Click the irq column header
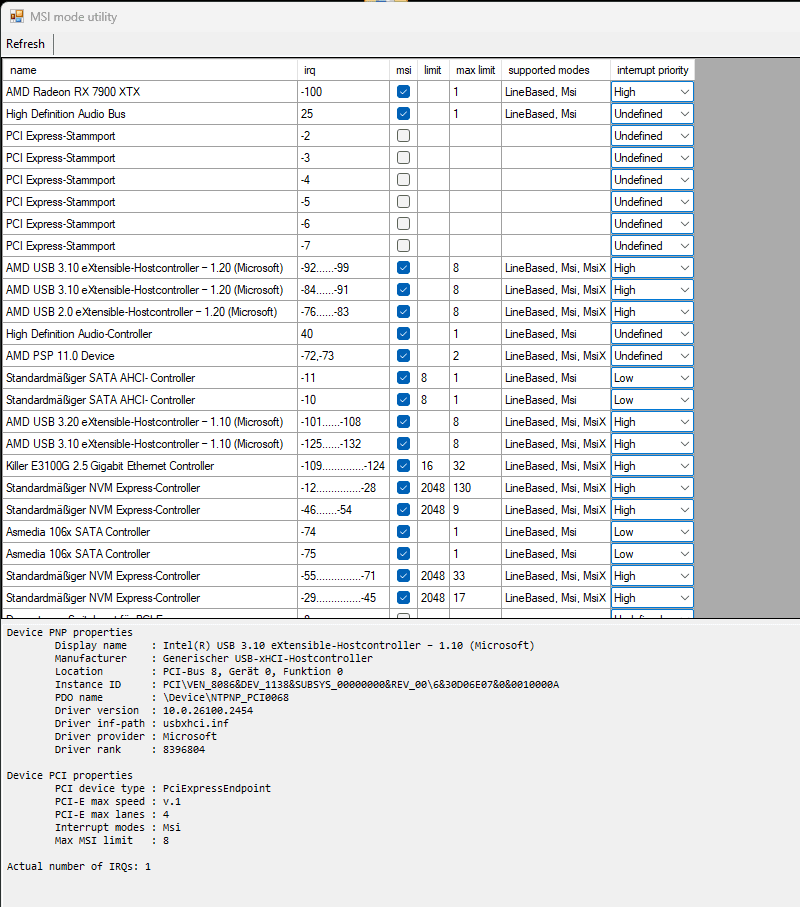This screenshot has width=800, height=907. tap(344, 70)
